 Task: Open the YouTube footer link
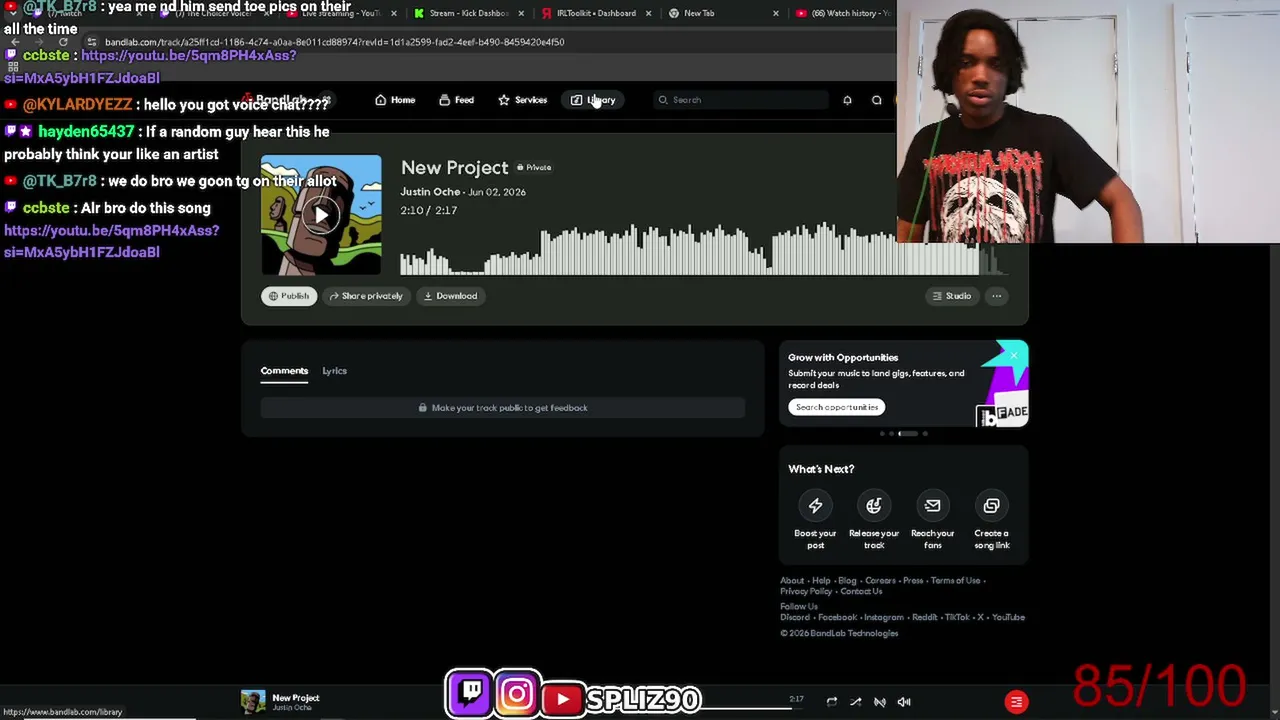click(x=1008, y=618)
